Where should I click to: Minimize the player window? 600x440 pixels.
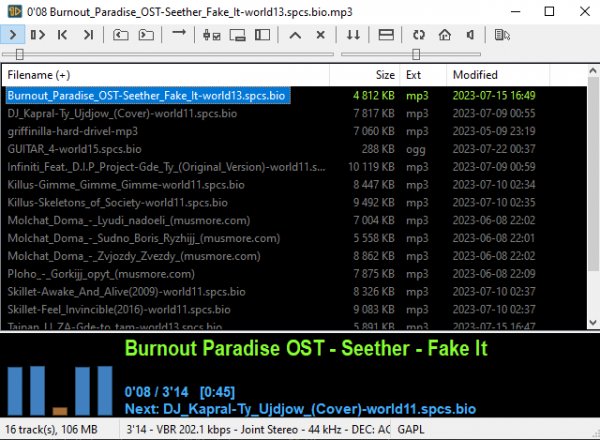(515, 11)
